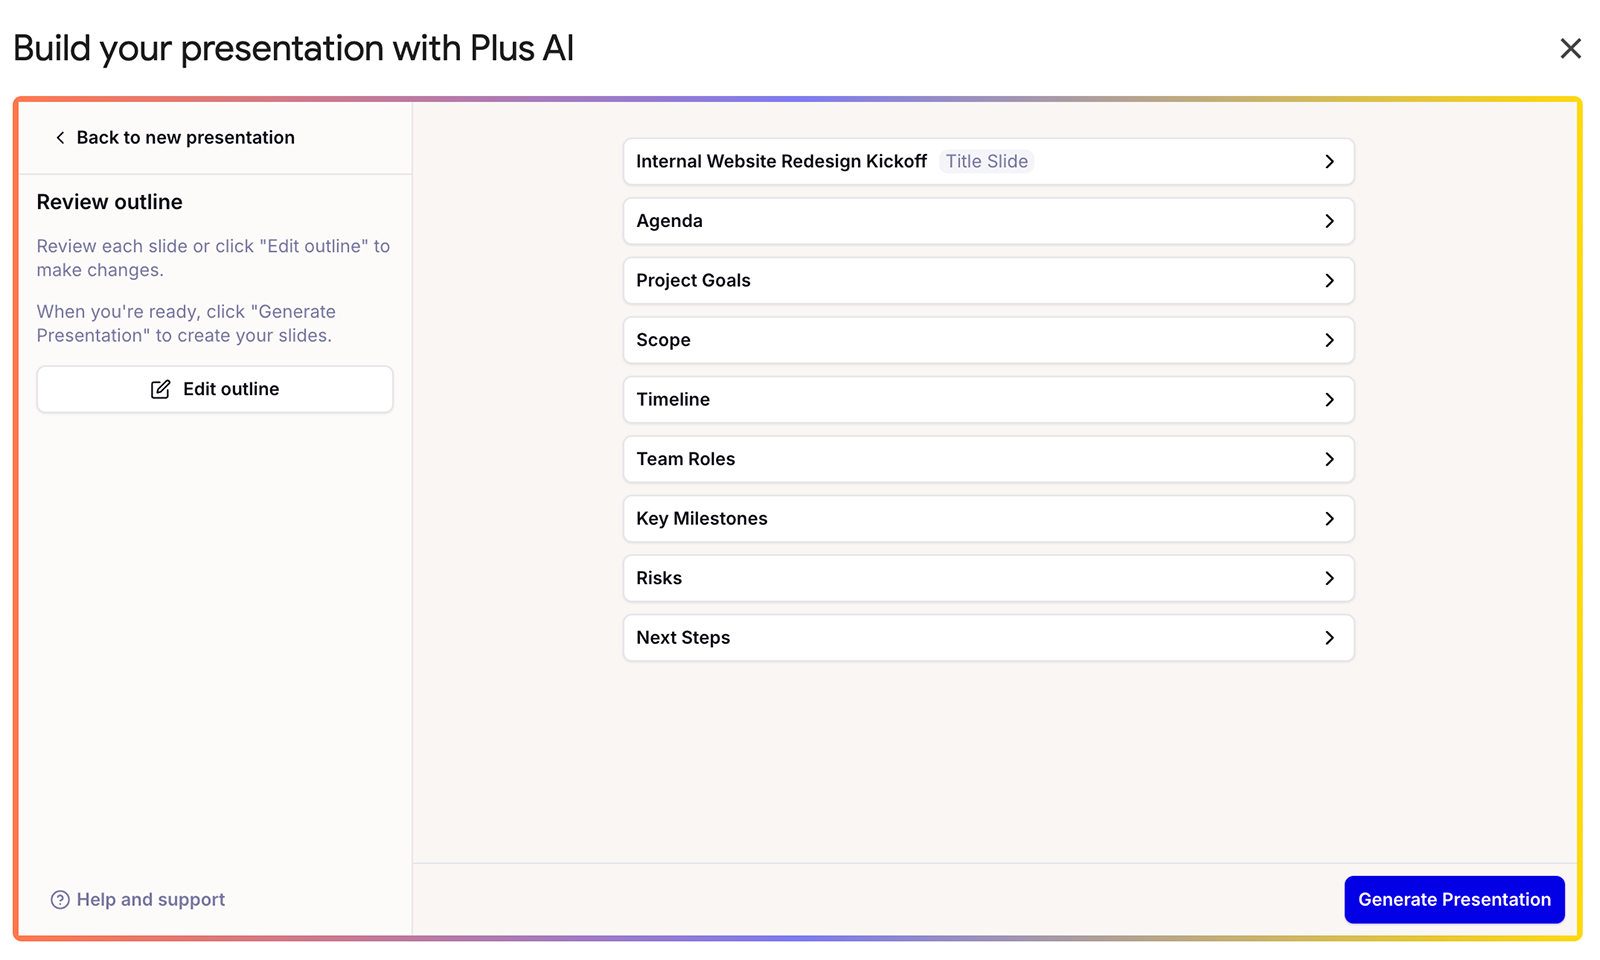This screenshot has width=1600, height=960.
Task: Expand the Agenda slide chevron
Action: click(x=1329, y=221)
